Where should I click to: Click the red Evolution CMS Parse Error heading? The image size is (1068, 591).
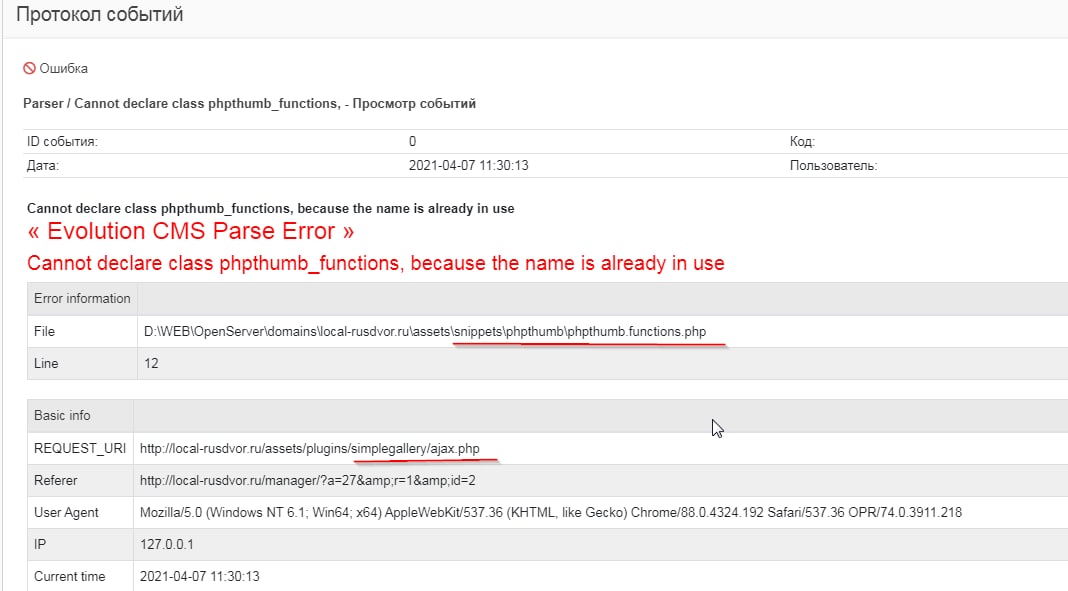(191, 231)
